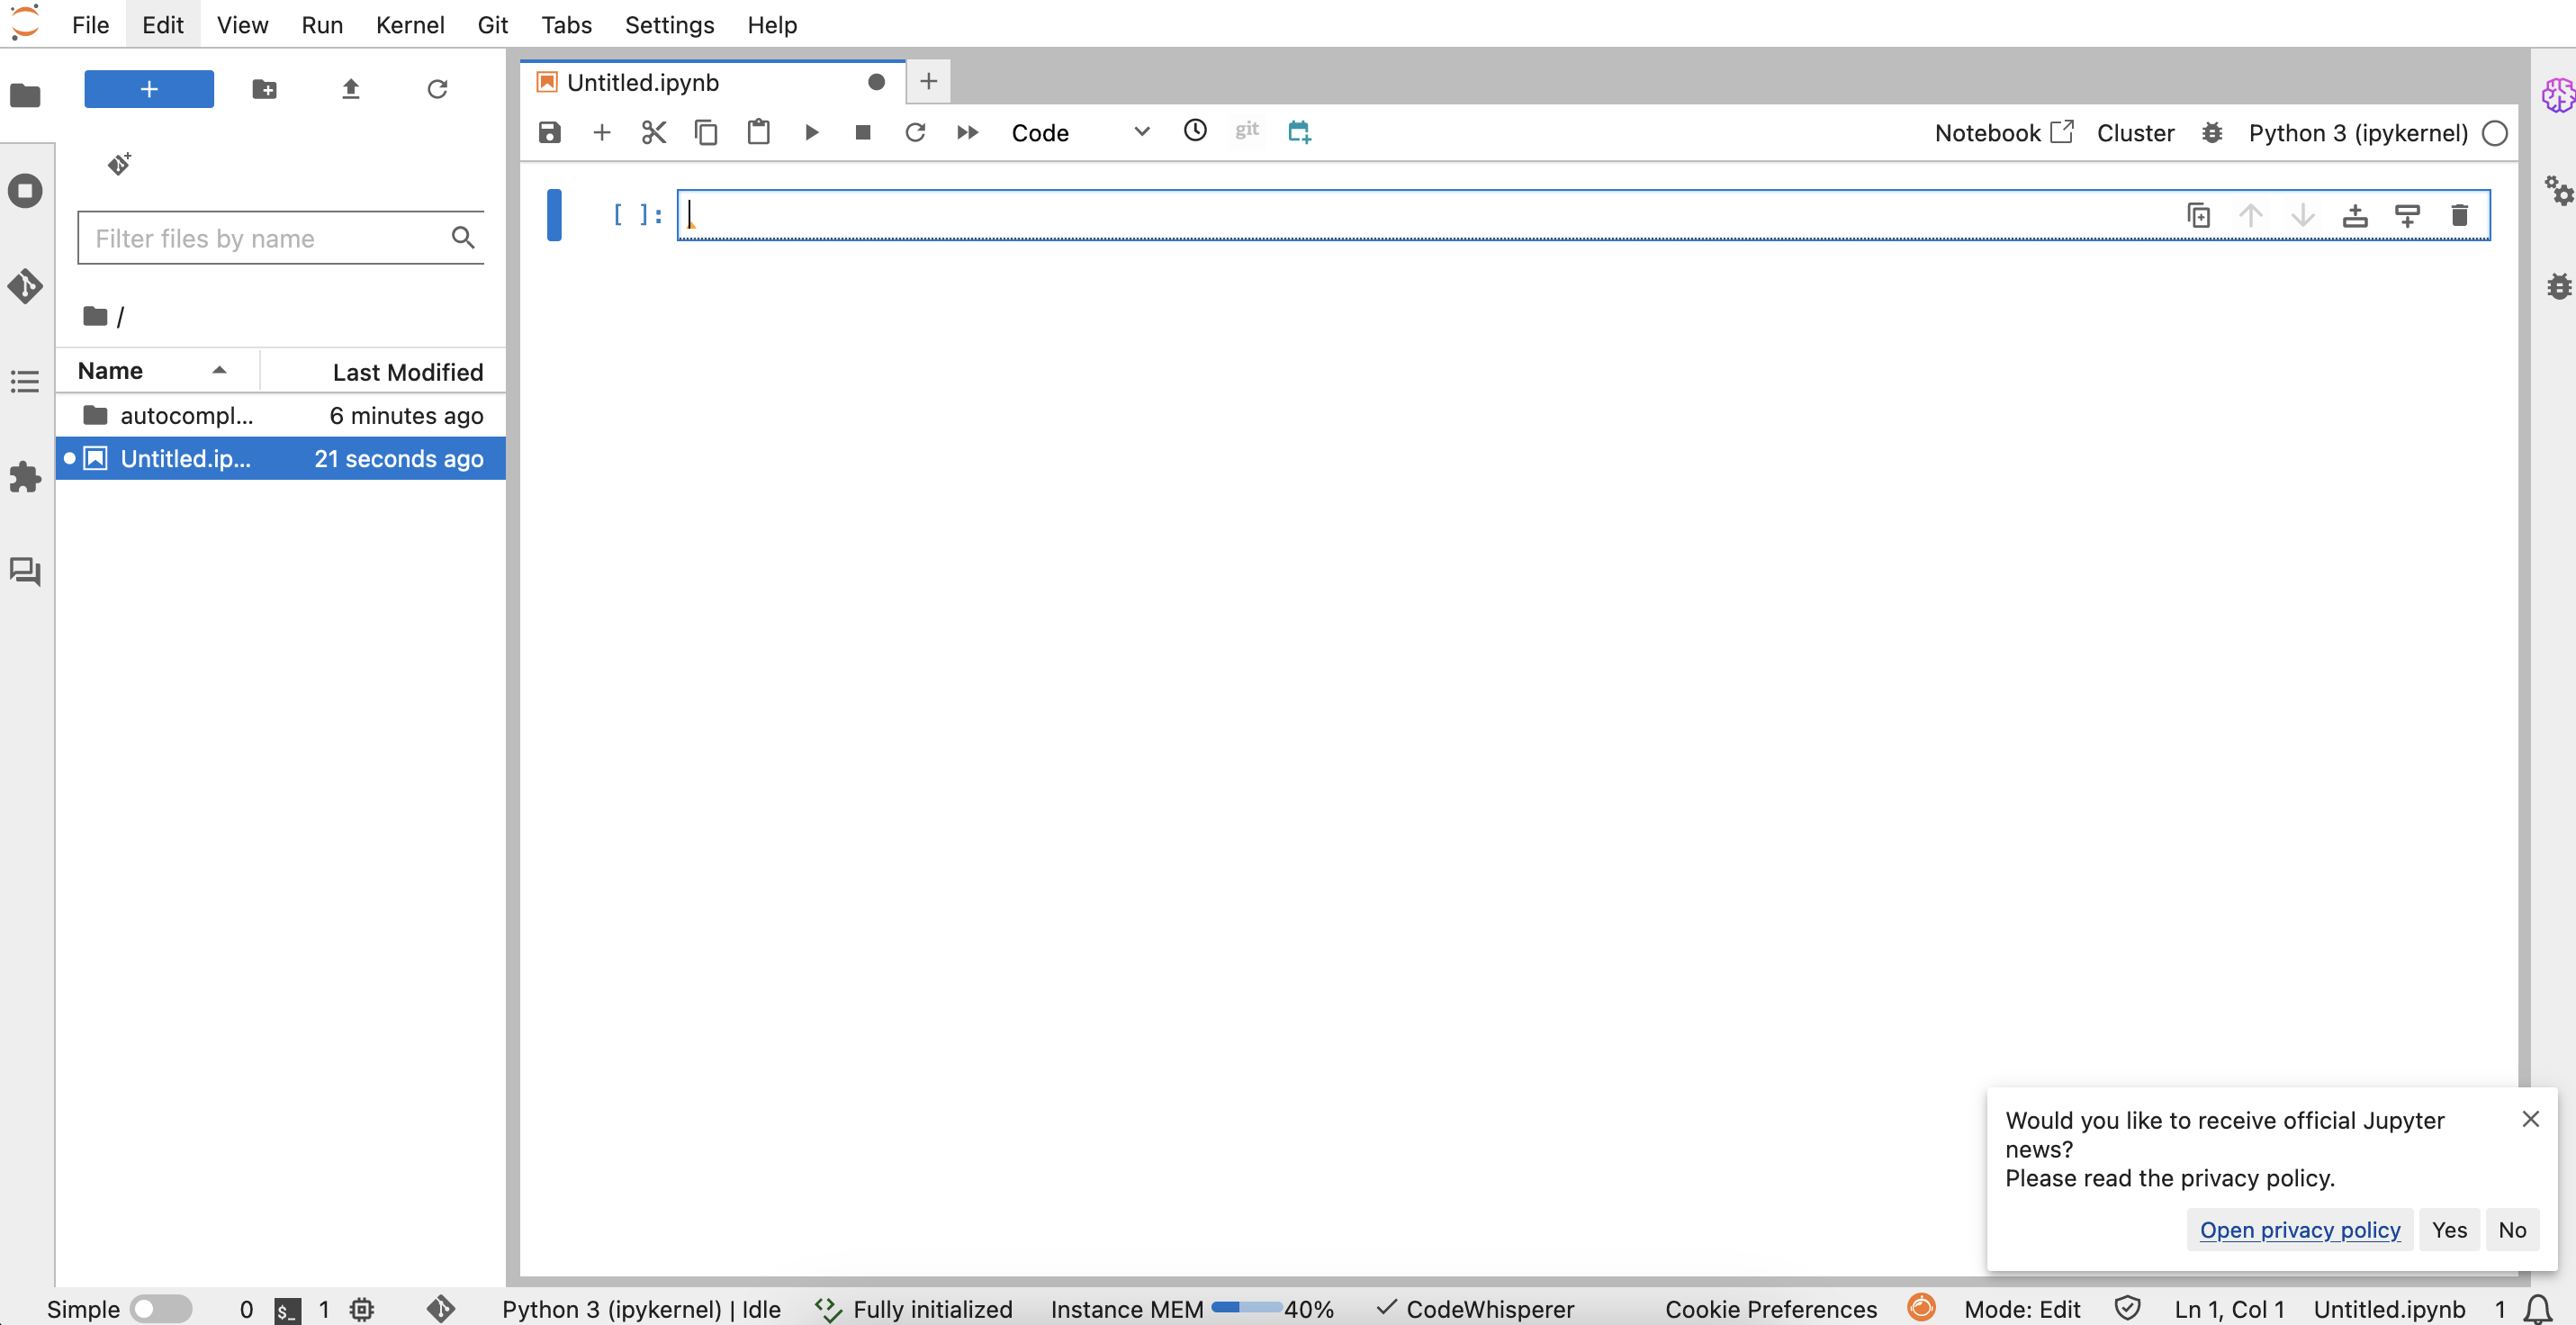Save the notebook with the disk icon
Screen dimensions: 2576x1325
point(550,132)
